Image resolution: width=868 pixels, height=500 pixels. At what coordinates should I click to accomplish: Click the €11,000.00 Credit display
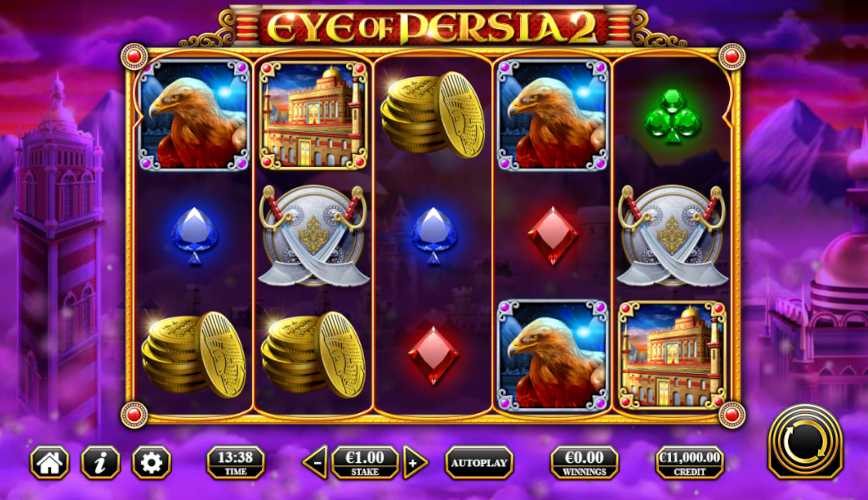click(x=690, y=462)
